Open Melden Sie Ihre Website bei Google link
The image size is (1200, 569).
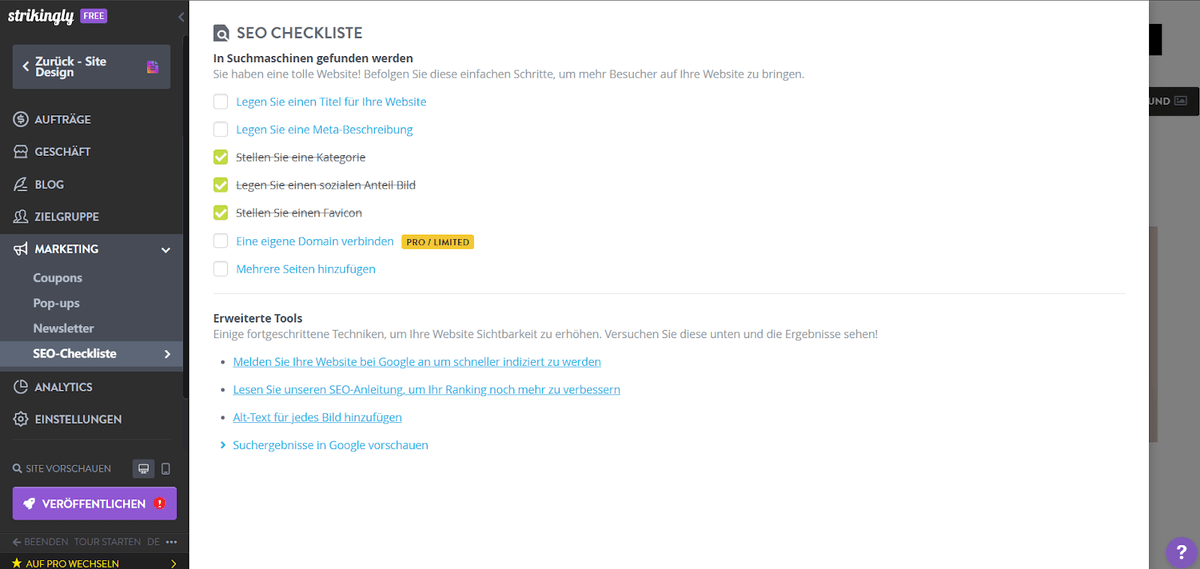[x=417, y=361]
